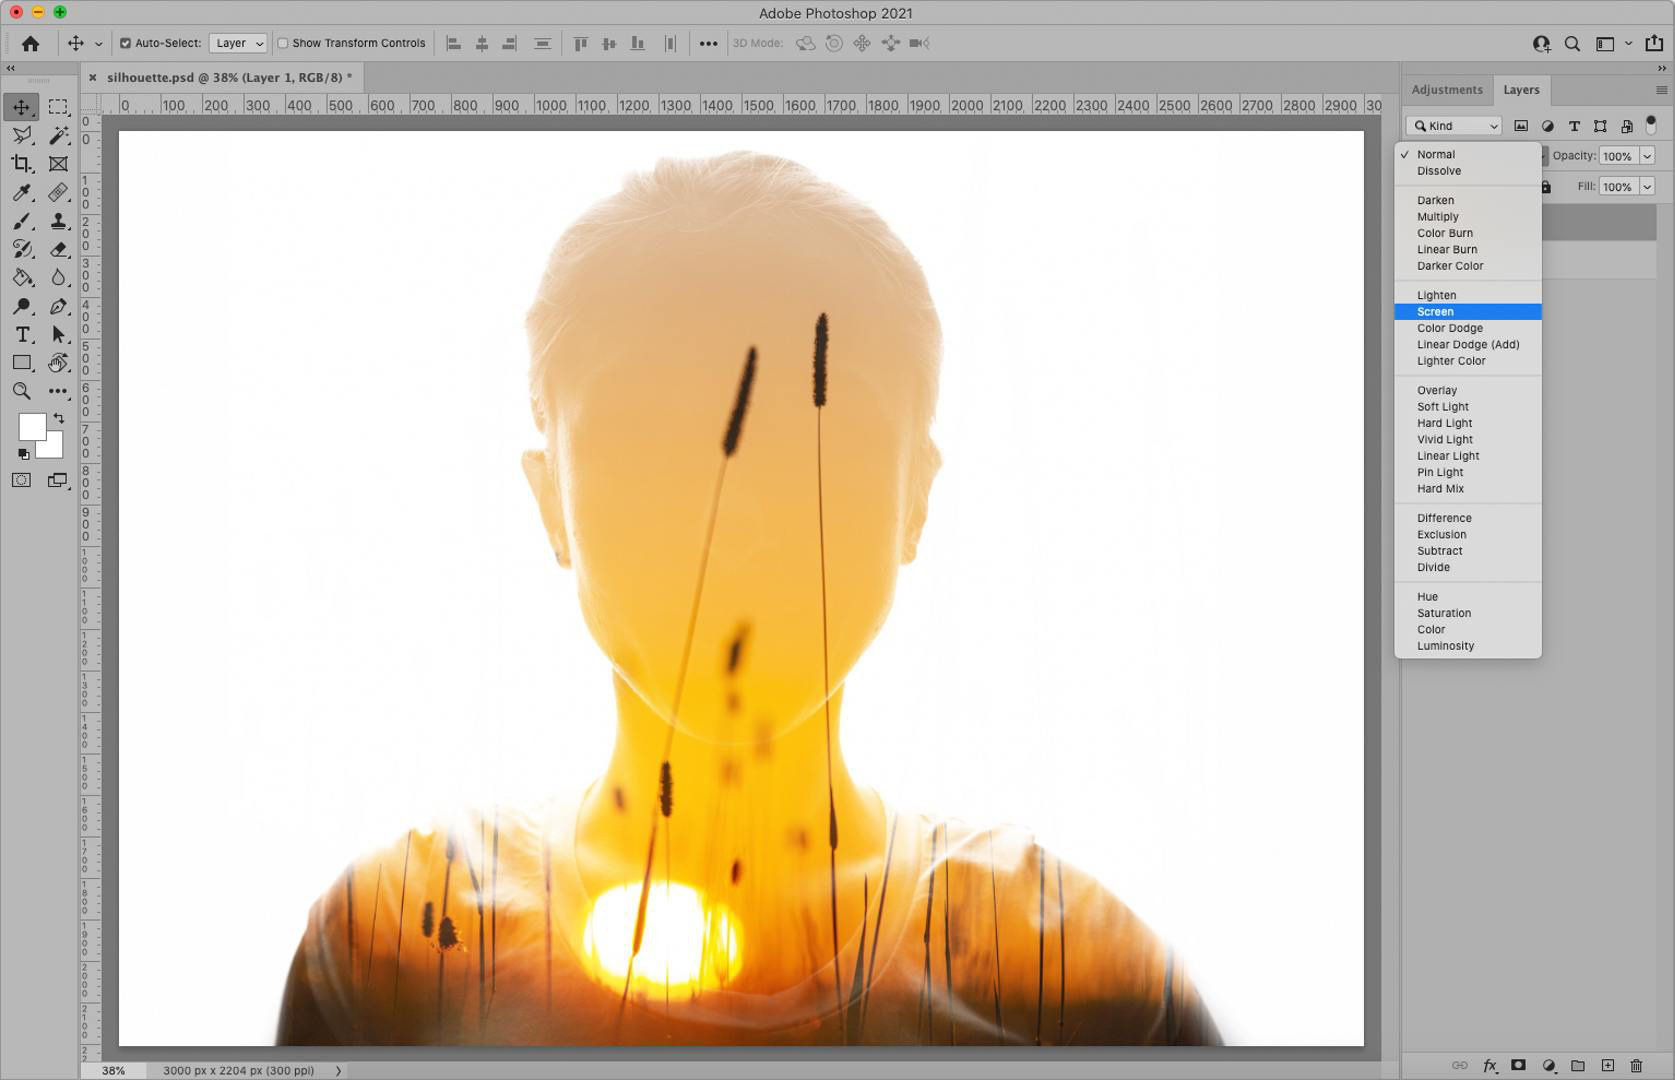The width and height of the screenshot is (1675, 1080).
Task: Add a layer mask
Action: pos(1518,1066)
